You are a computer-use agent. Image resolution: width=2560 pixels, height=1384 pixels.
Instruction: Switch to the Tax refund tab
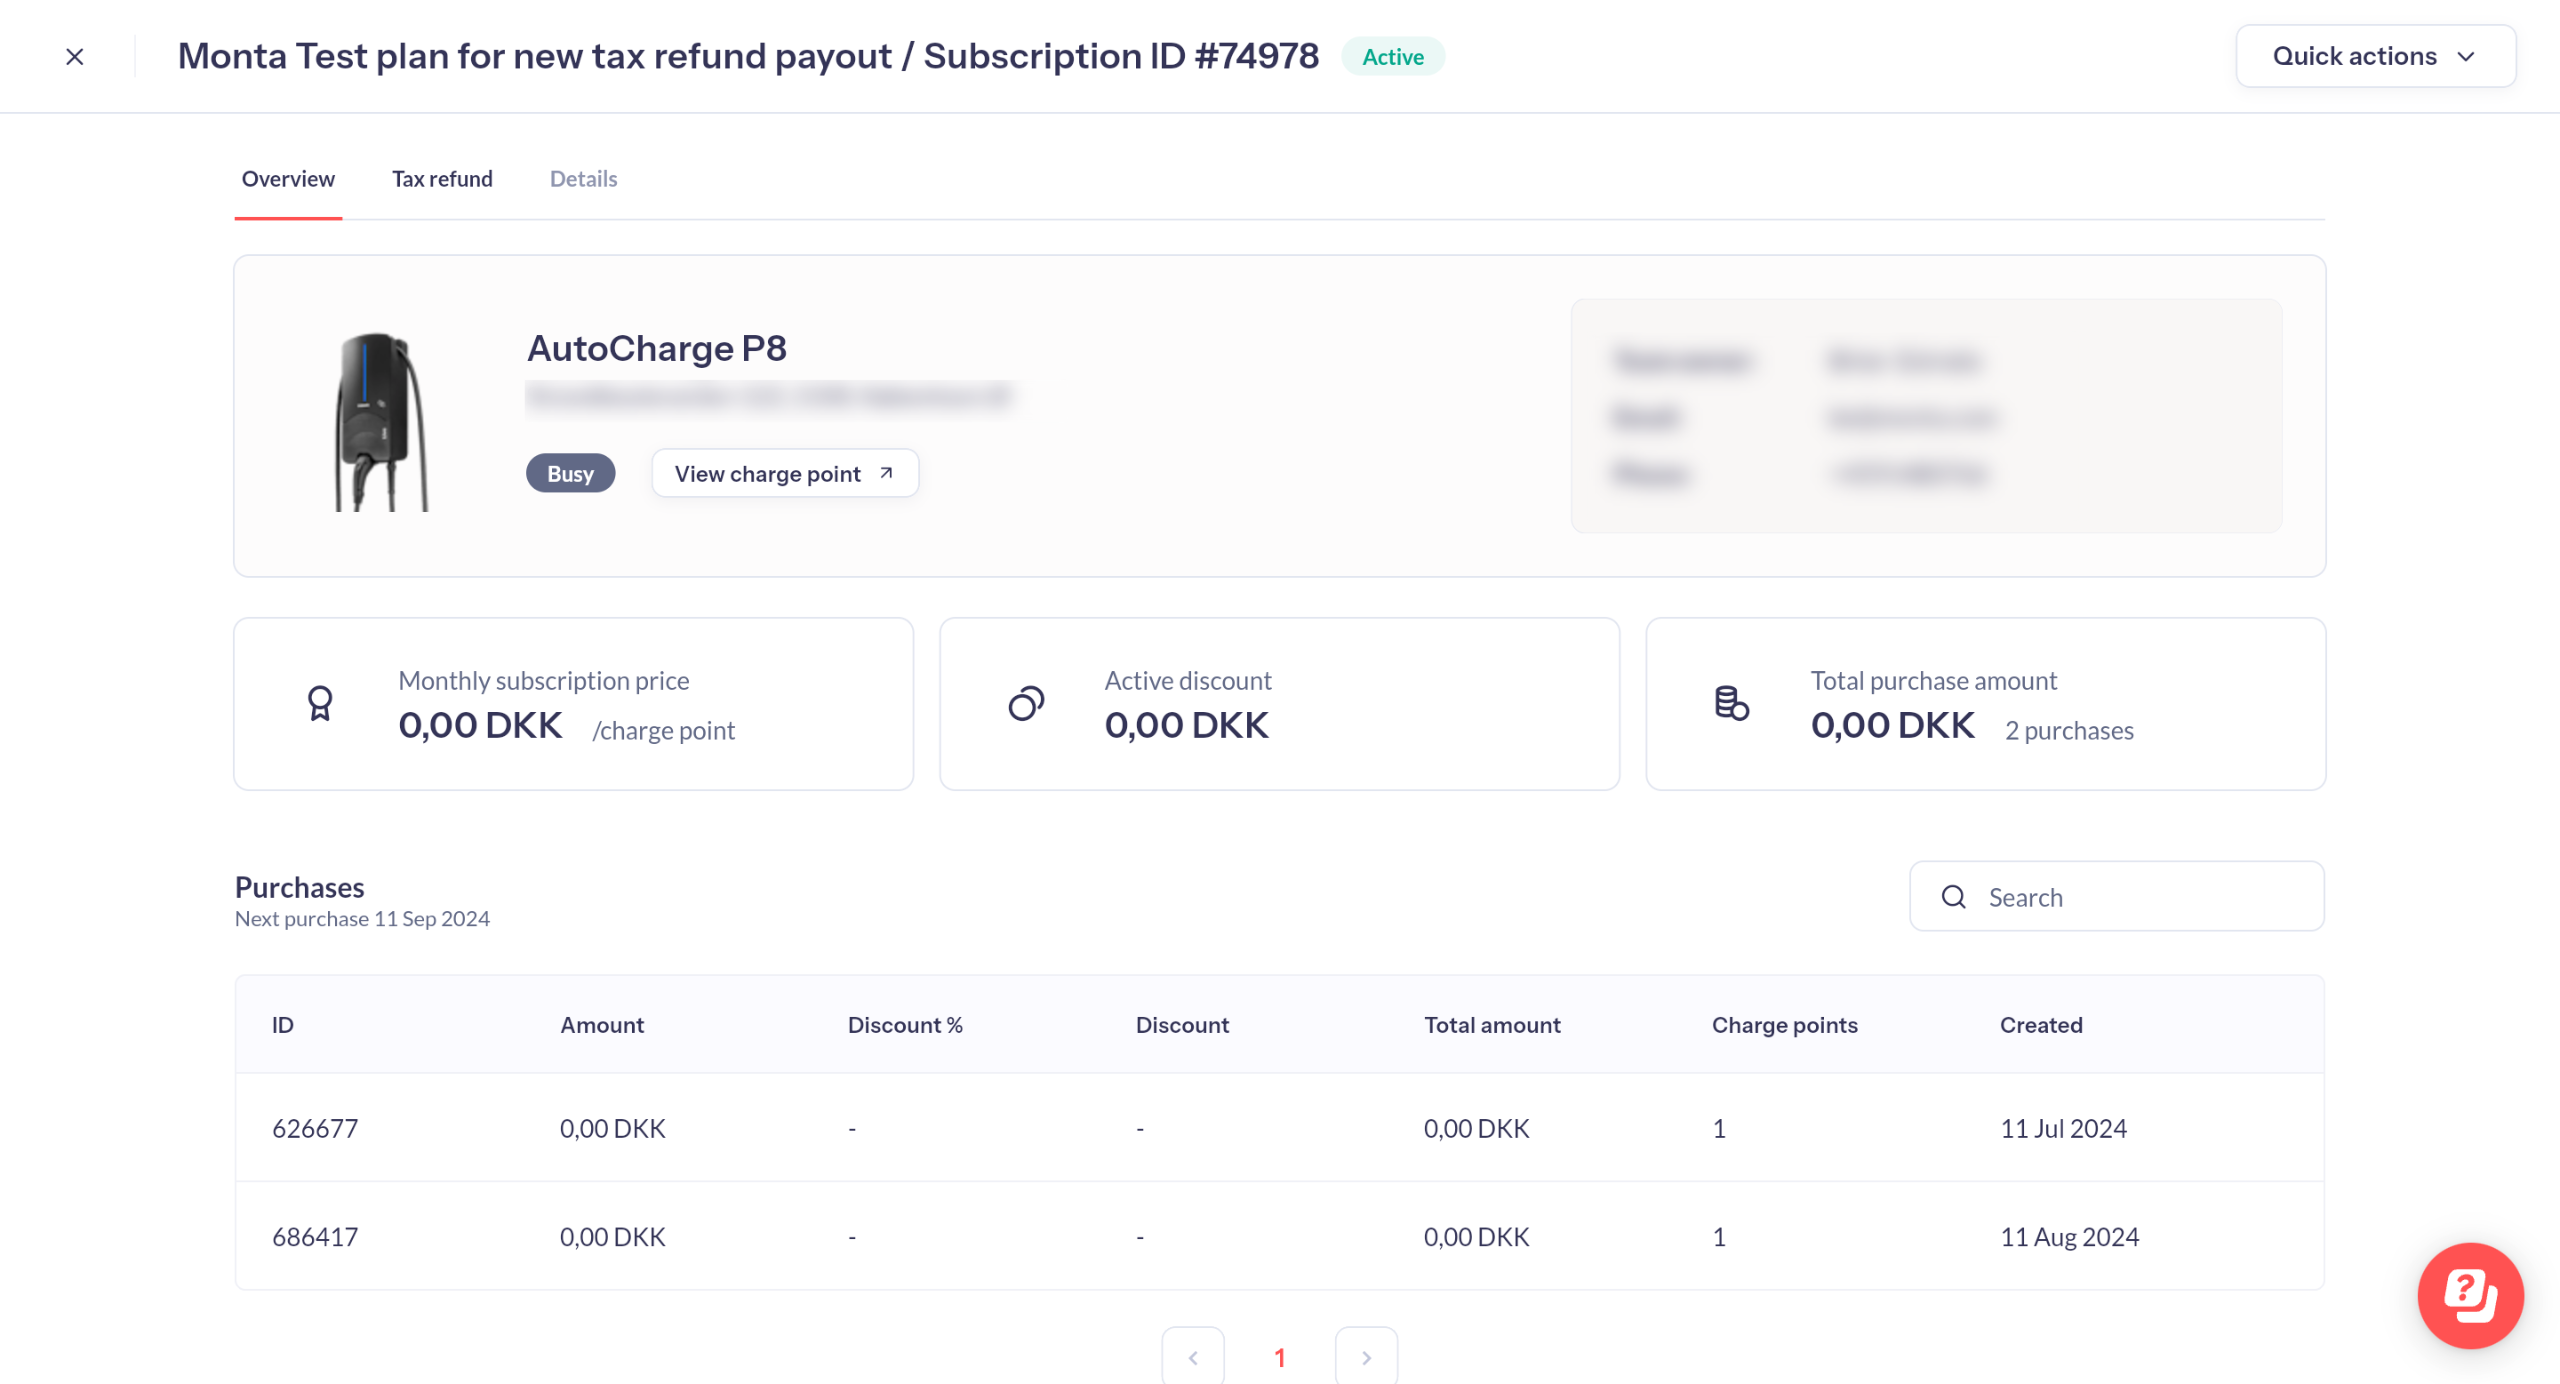pos(442,179)
